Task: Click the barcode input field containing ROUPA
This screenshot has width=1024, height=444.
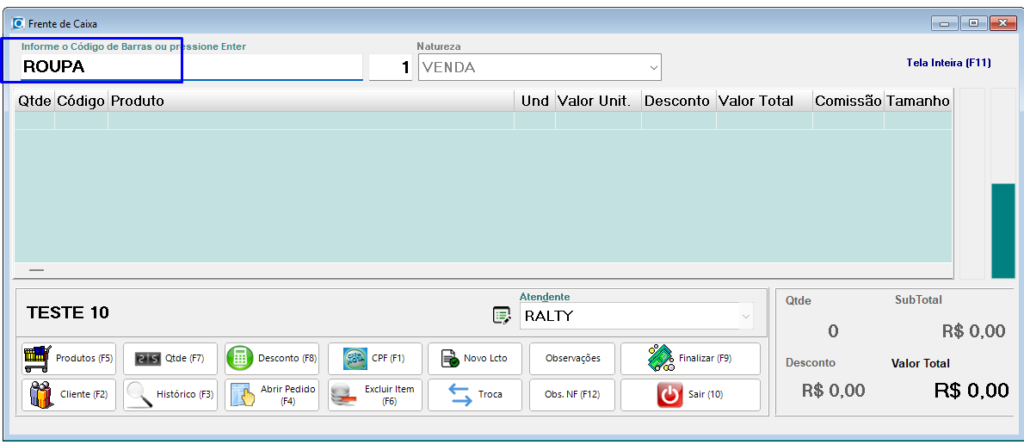Action: (190, 67)
